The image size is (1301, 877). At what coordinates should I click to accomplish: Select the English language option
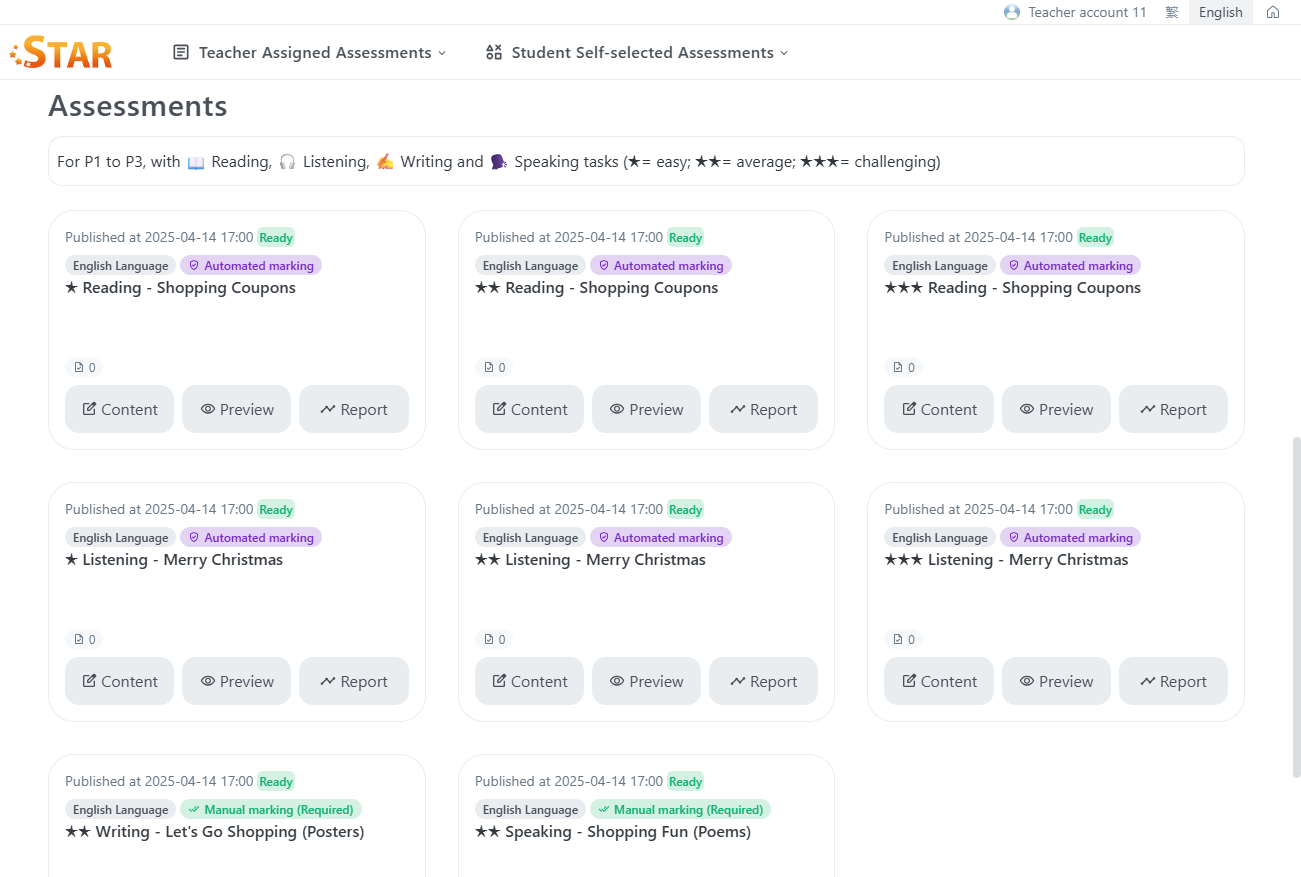pos(1220,12)
